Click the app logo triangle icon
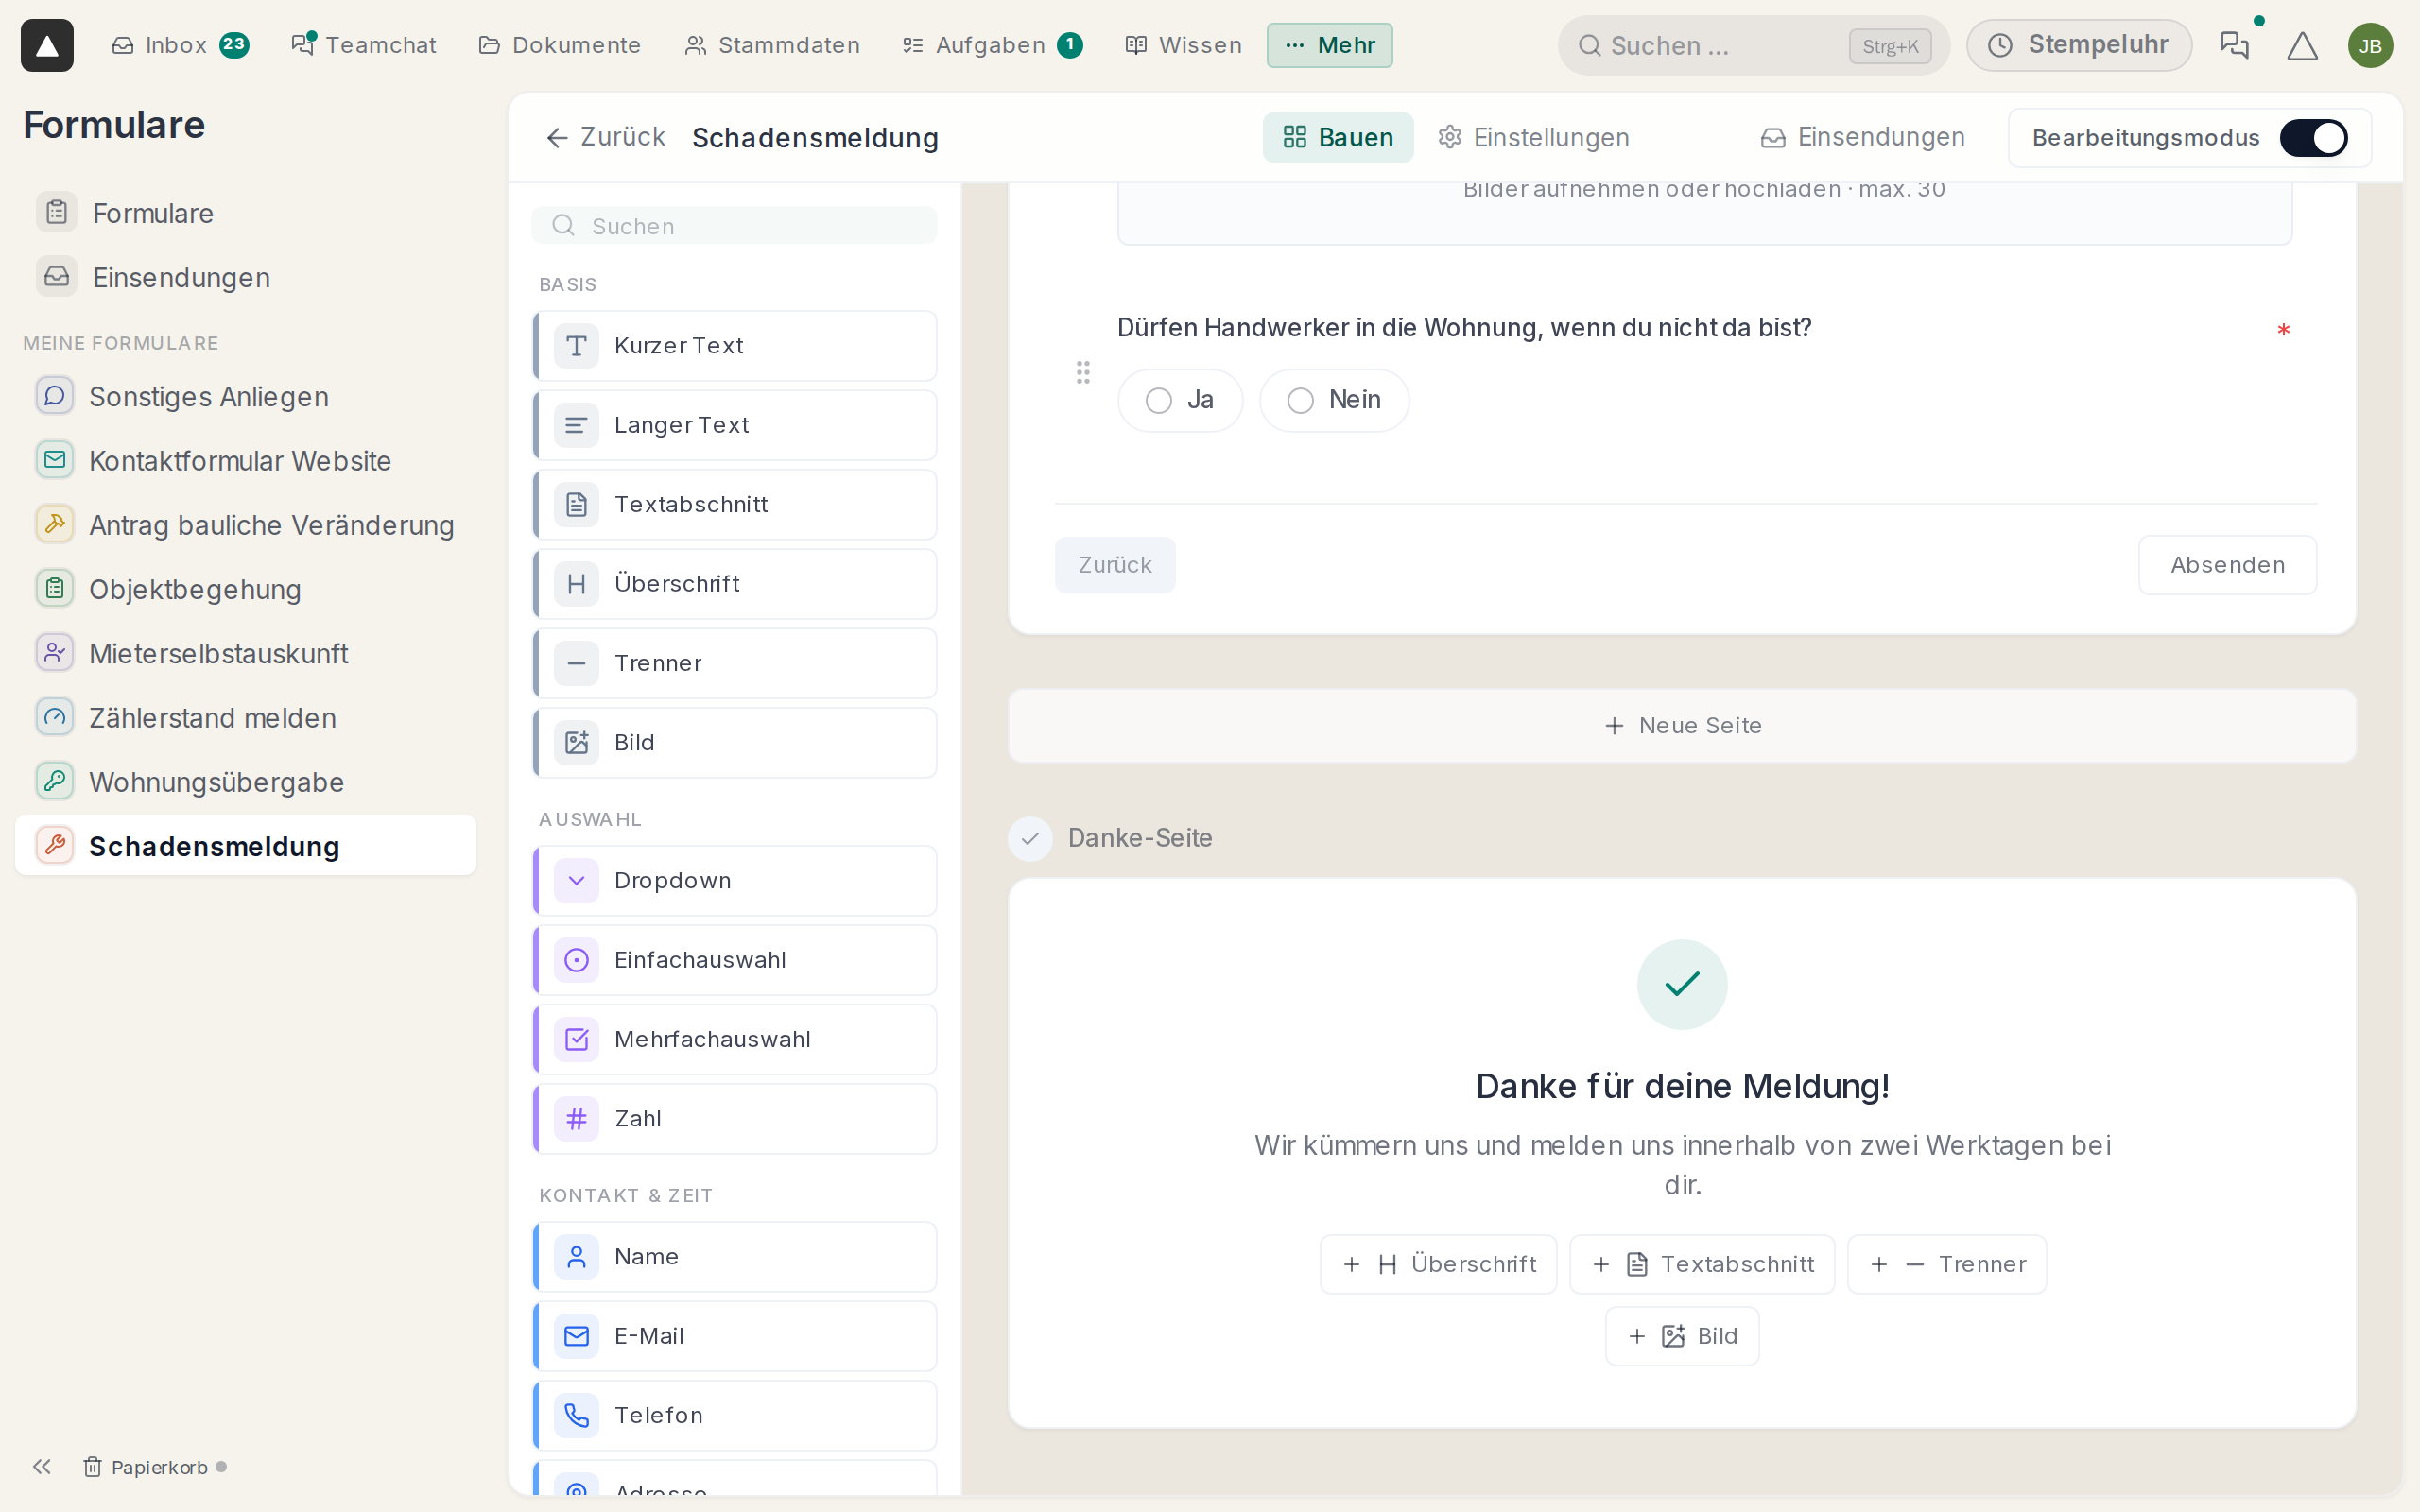 click(47, 45)
